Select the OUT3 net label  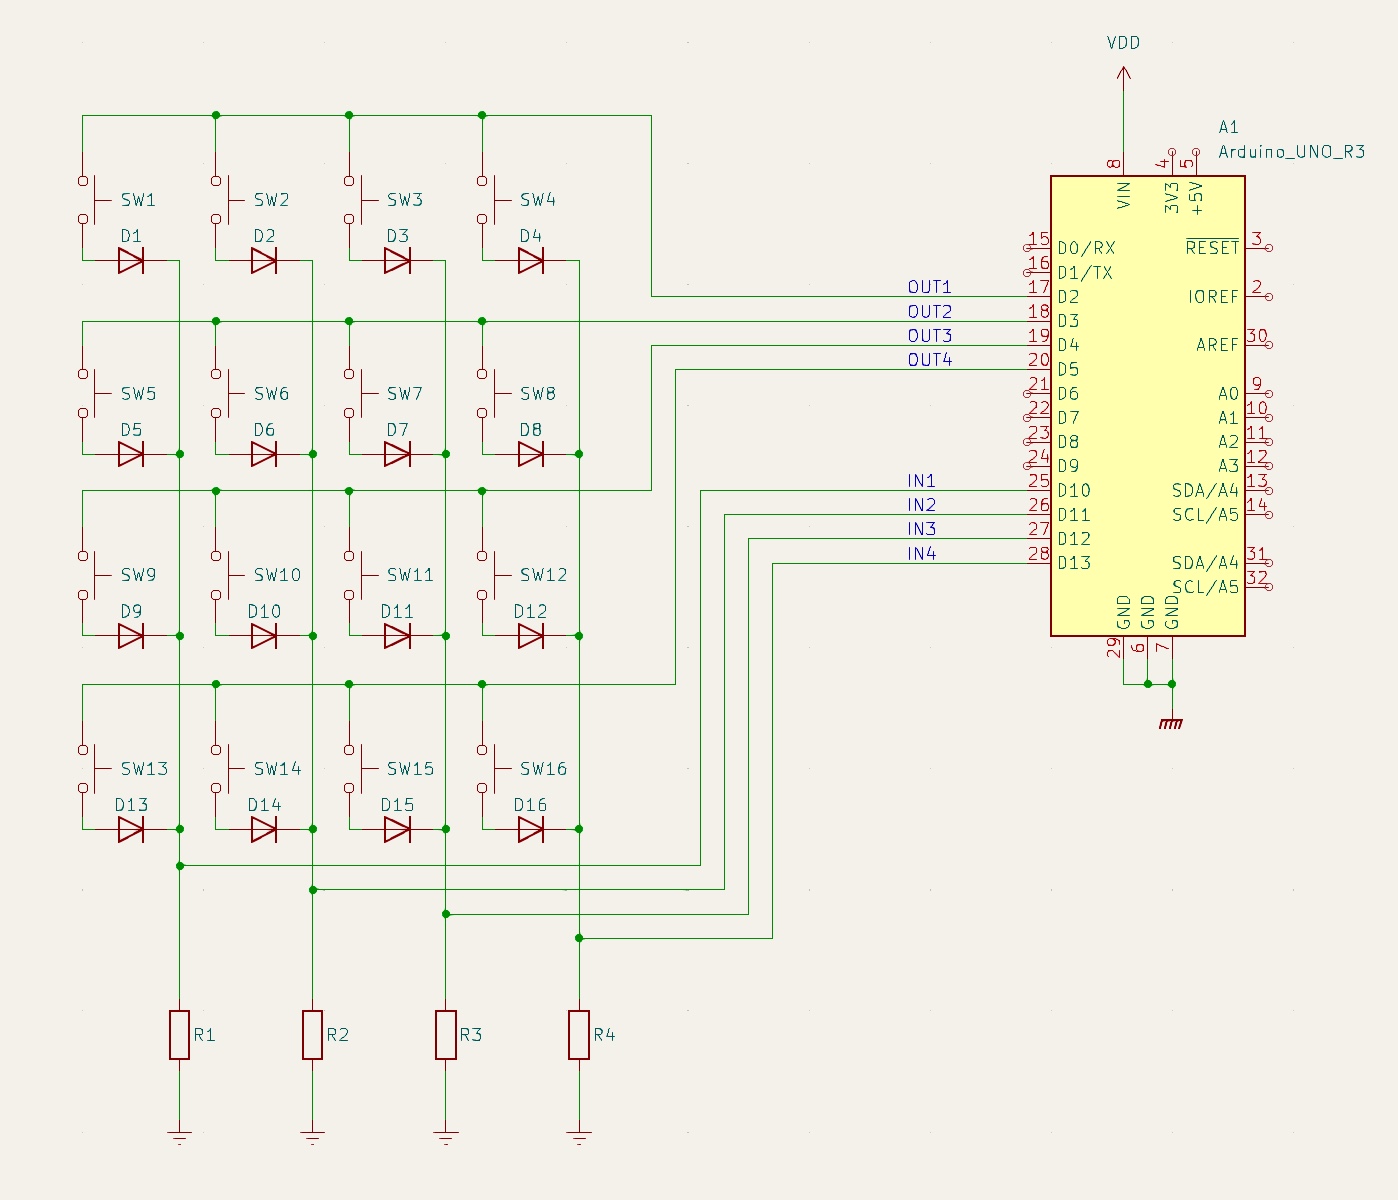tap(929, 336)
